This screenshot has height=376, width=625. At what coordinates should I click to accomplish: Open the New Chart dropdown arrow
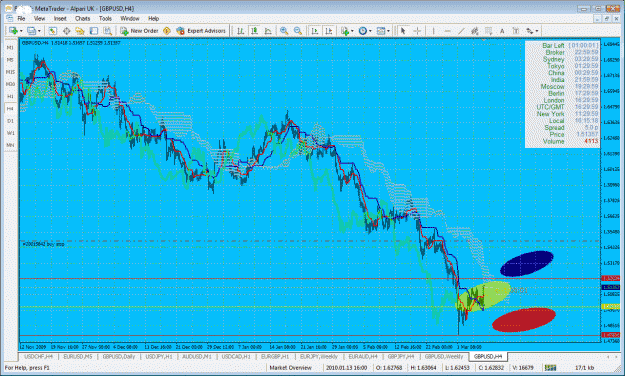[x=21, y=31]
